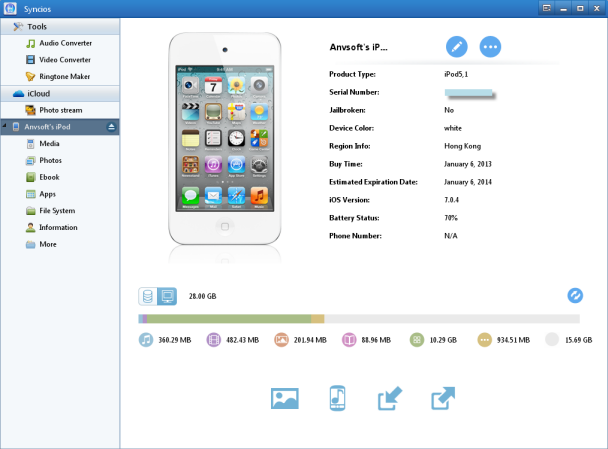Open more device options (three dots)
This screenshot has height=449, width=608.
pyautogui.click(x=490, y=47)
